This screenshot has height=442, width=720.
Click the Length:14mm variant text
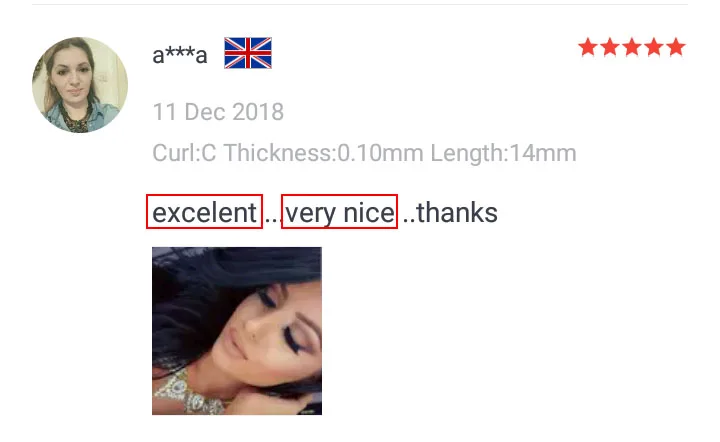click(x=503, y=153)
